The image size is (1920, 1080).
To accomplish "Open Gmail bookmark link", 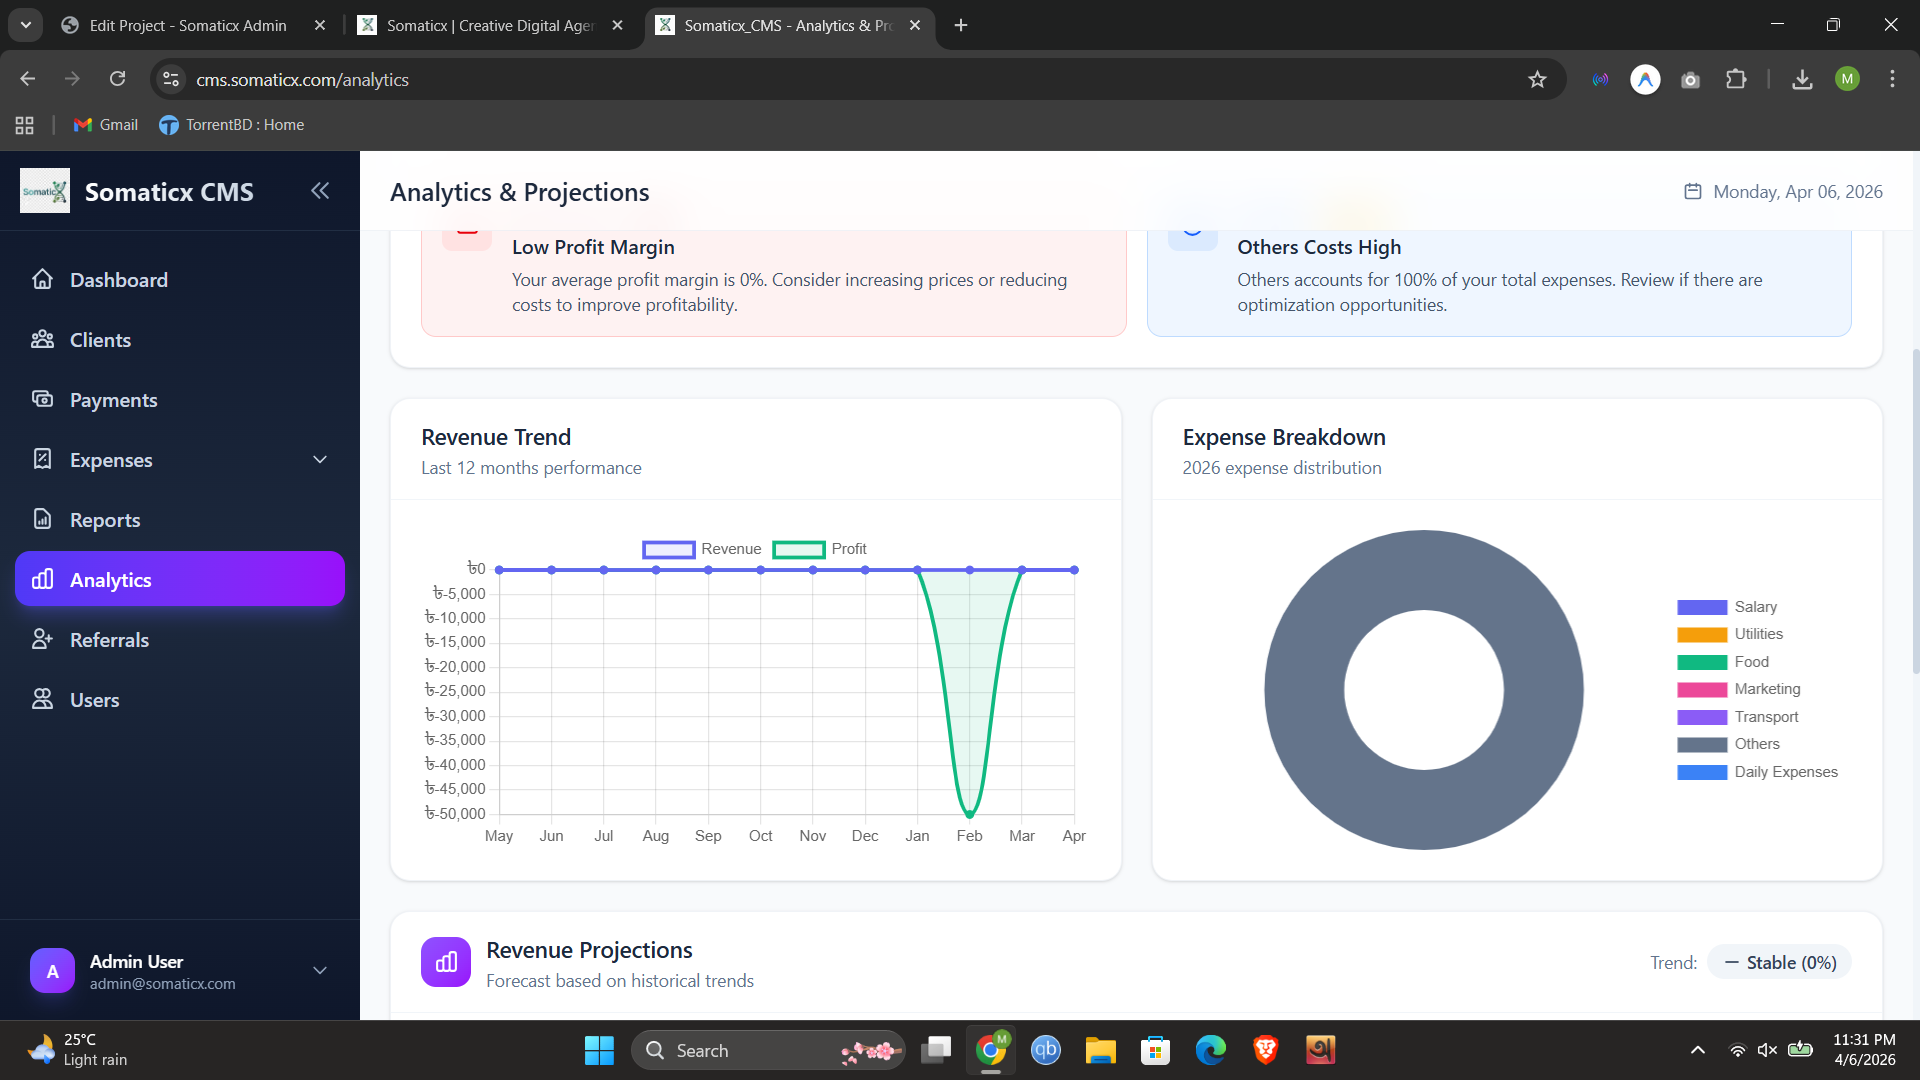I will pyautogui.click(x=106, y=125).
